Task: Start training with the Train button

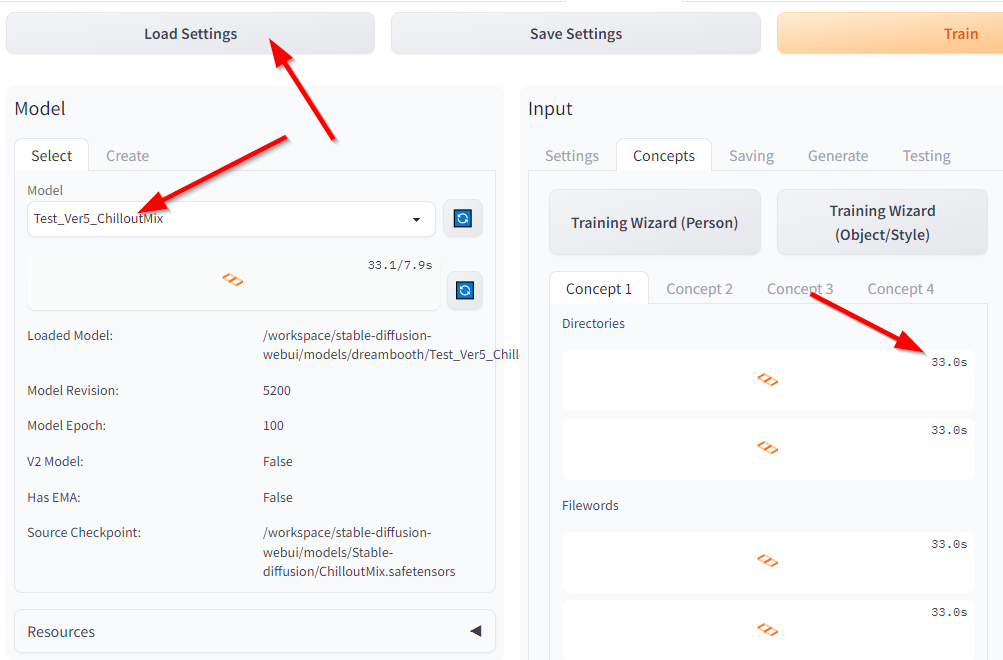Action: 890,34
